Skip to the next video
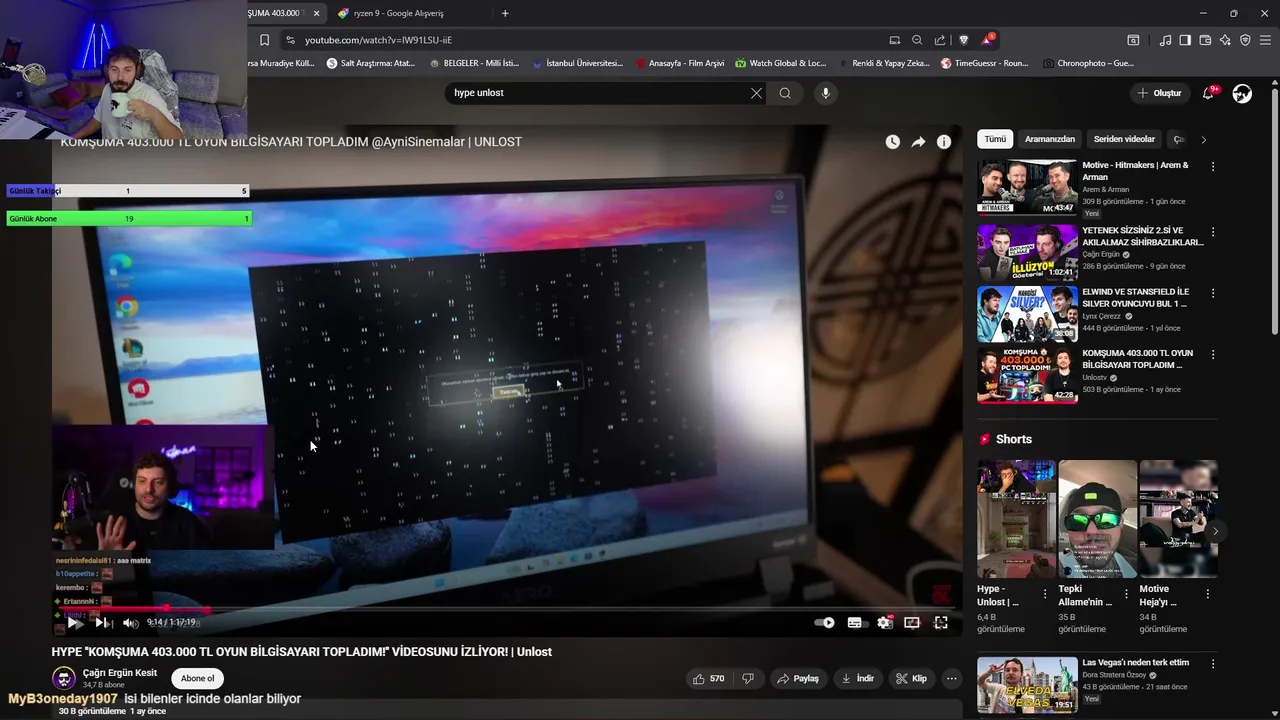 [x=101, y=622]
